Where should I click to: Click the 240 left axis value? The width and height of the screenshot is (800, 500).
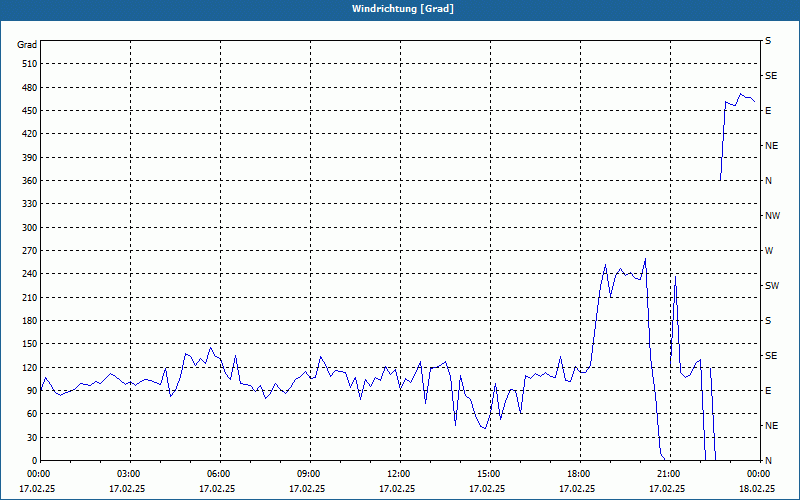click(30, 274)
